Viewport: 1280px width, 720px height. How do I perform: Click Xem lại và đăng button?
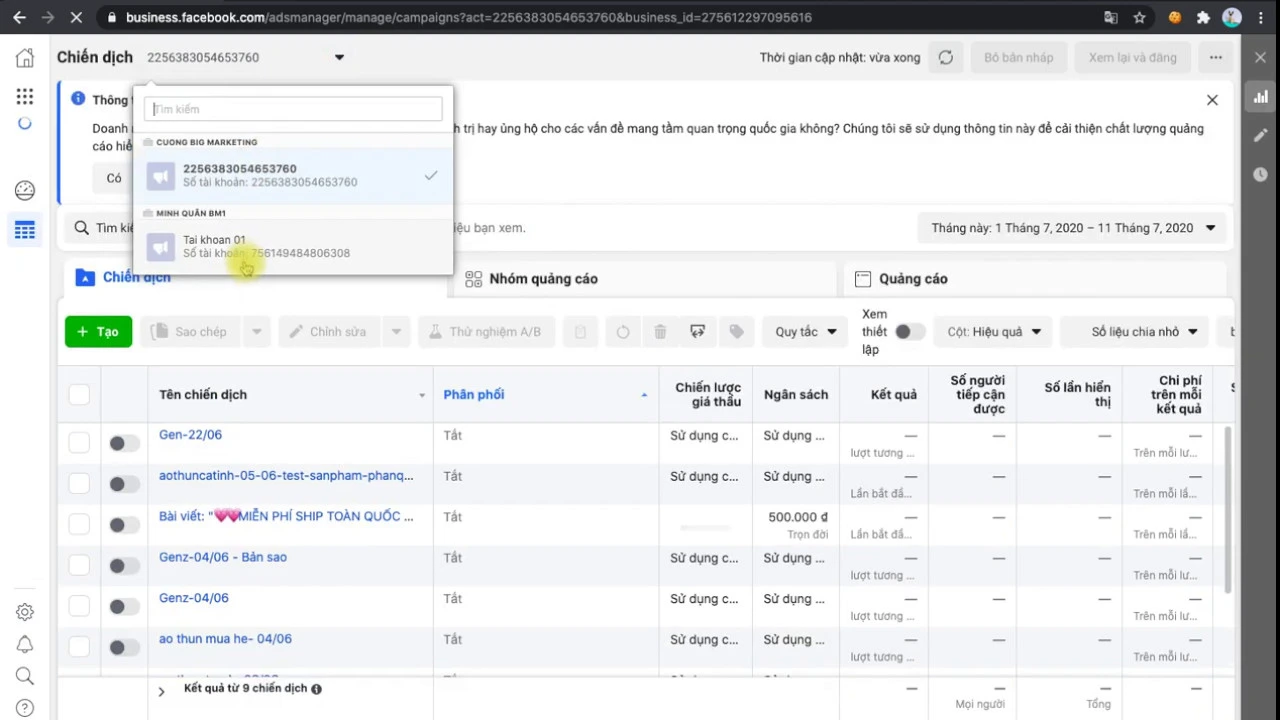[x=1132, y=58]
